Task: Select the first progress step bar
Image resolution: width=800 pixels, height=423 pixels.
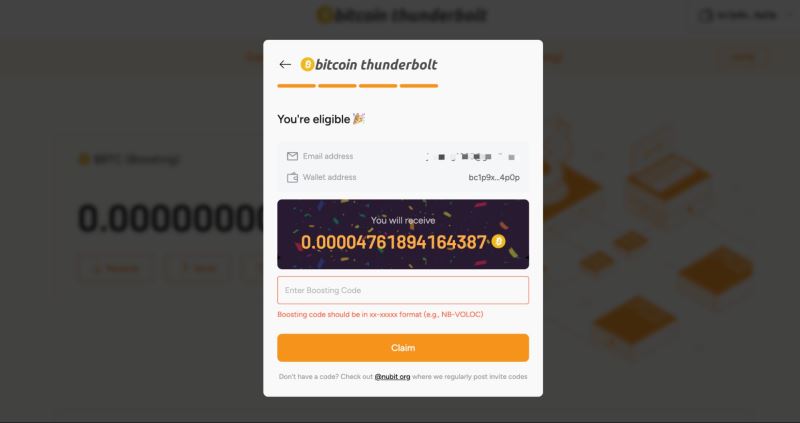Action: click(x=296, y=86)
